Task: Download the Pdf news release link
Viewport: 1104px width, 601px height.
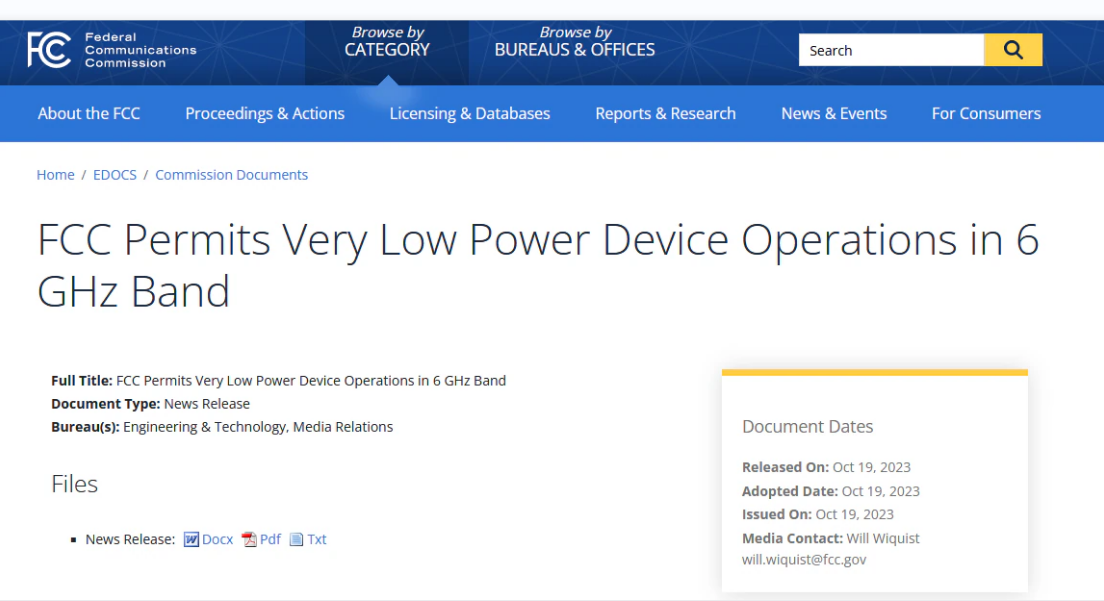Action: 270,539
